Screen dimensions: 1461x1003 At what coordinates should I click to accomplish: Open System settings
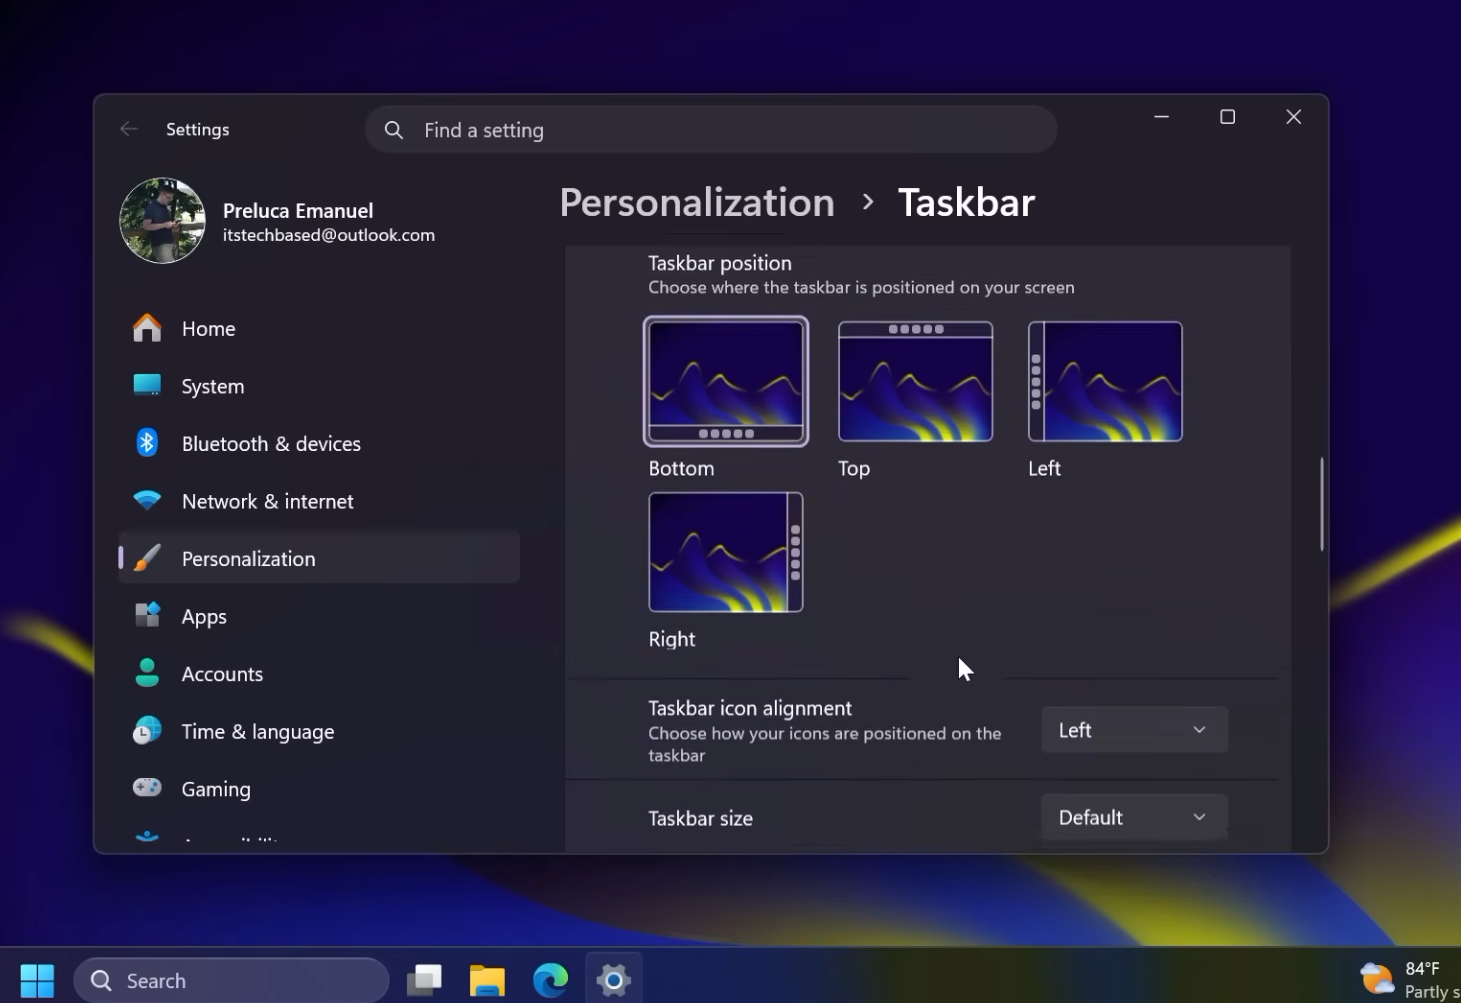point(319,386)
